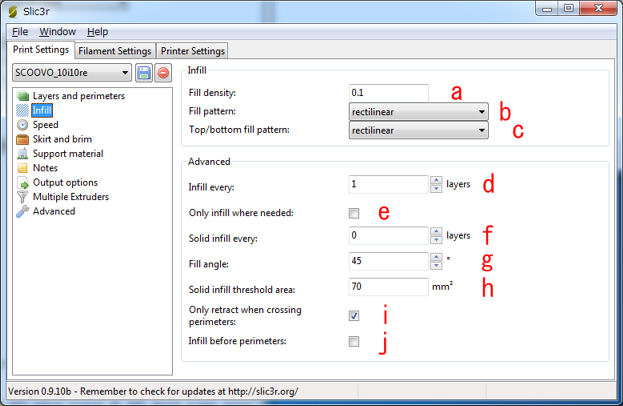Image resolution: width=623 pixels, height=406 pixels.
Task: Enable Only infill where needed checkbox
Action: pos(354,213)
